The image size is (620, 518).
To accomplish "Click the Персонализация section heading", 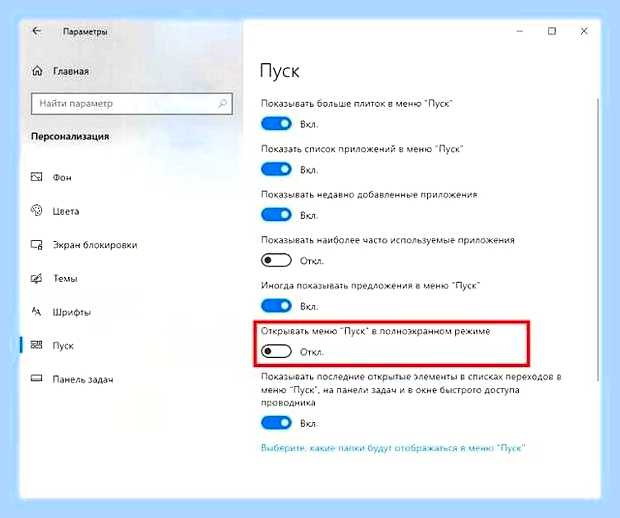I will point(70,136).
